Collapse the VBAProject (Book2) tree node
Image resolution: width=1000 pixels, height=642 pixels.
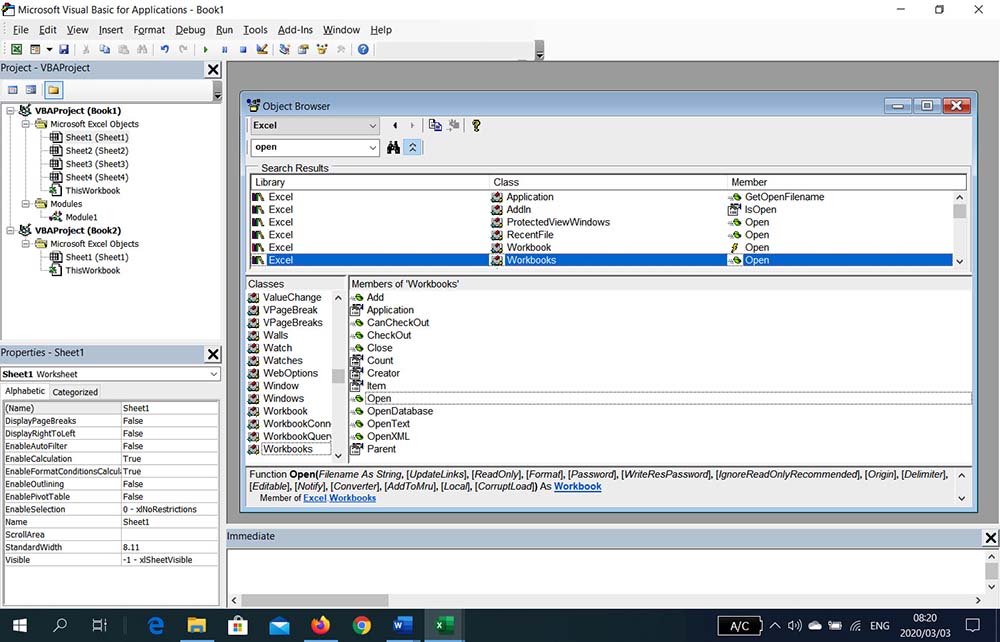click(x=10, y=230)
